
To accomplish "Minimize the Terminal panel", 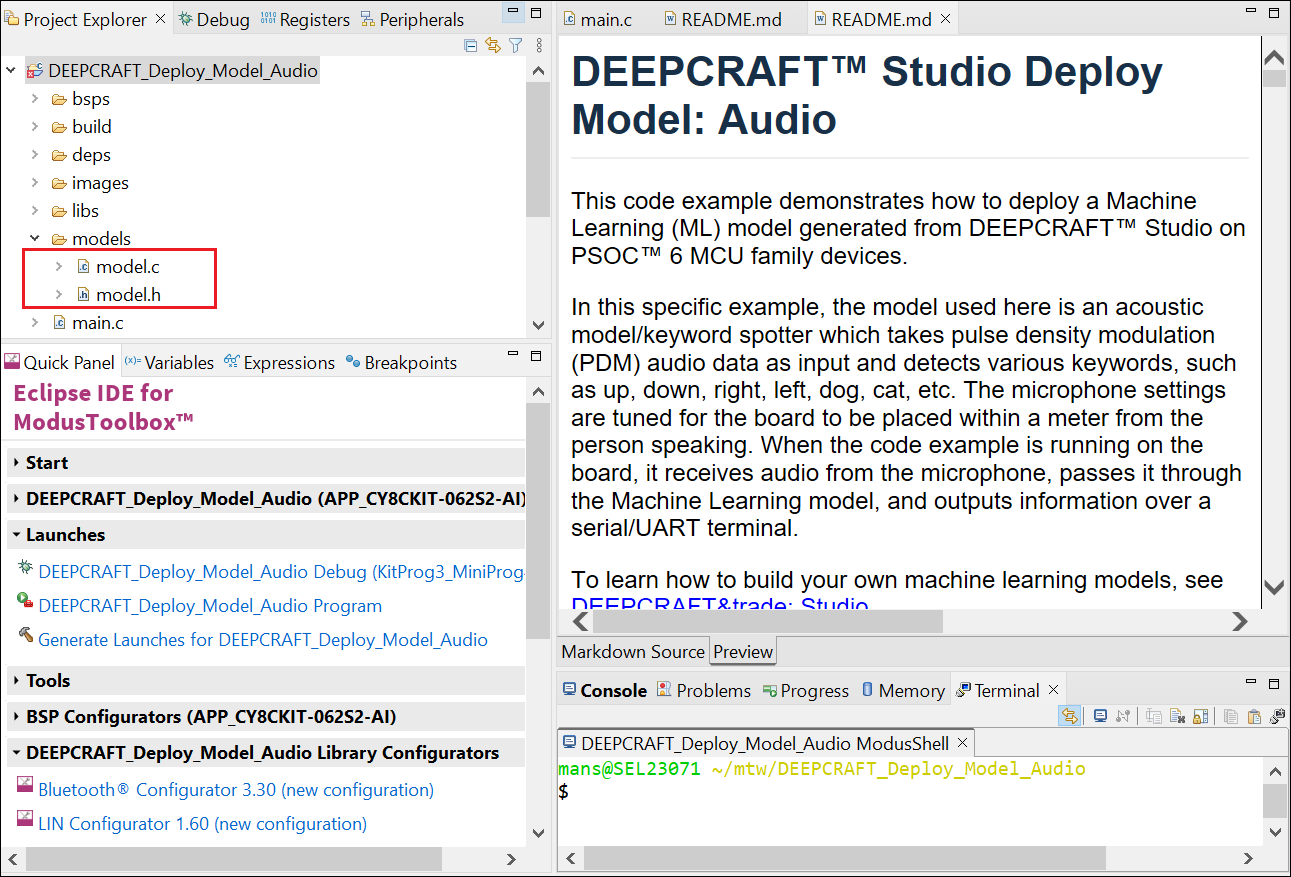I will (1250, 681).
